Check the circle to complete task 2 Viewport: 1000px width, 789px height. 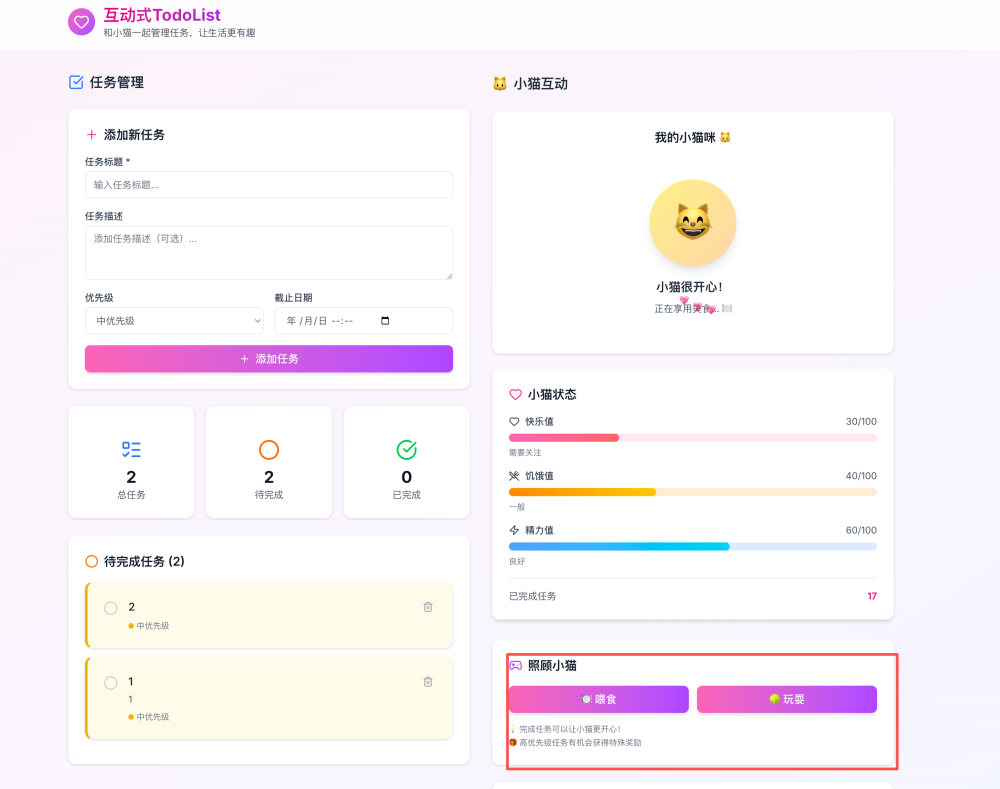(x=110, y=606)
